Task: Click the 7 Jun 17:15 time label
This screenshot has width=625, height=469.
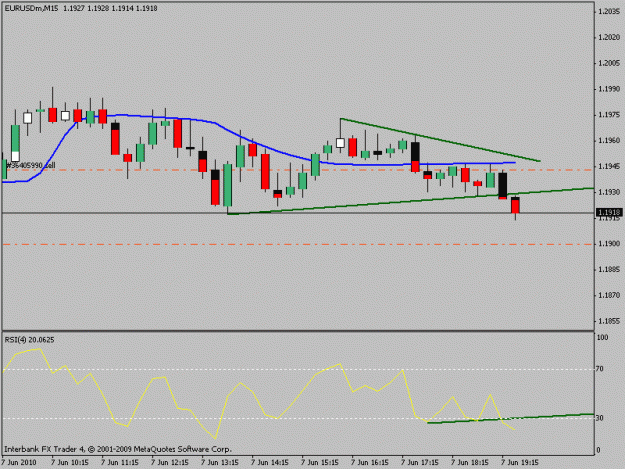Action: (420, 463)
